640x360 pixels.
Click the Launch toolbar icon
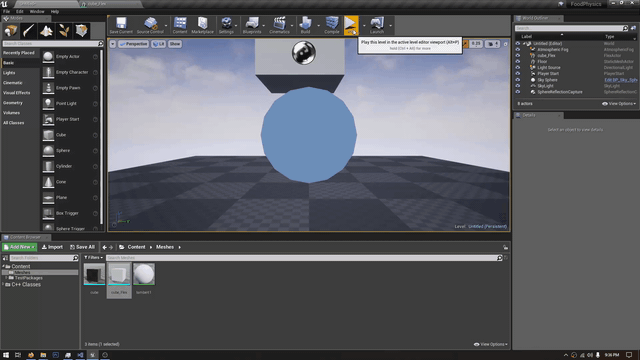377,25
